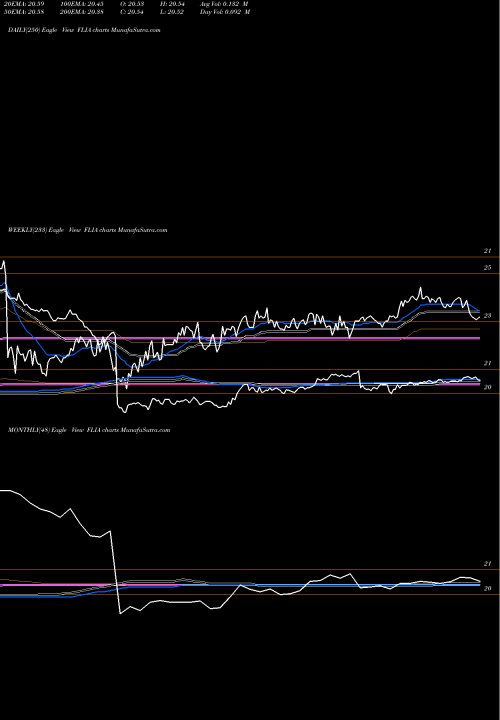This screenshot has height=720, width=500.
Task: Click the Day Vol reading
Action: 225,12
